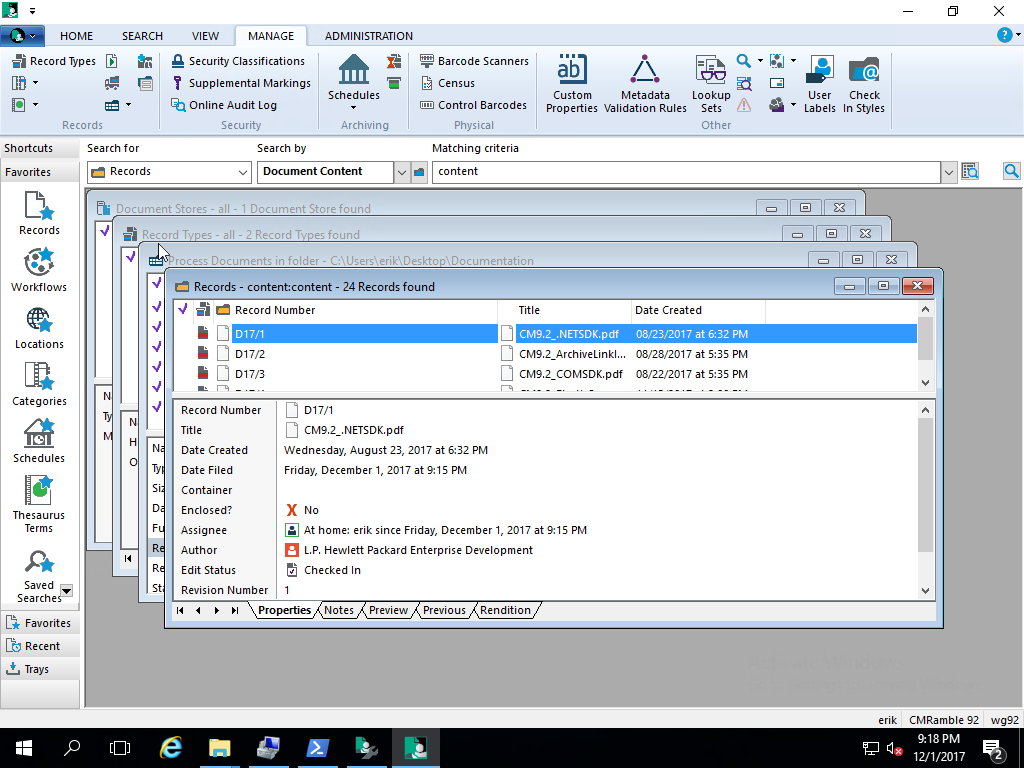1024x768 pixels.
Task: Open Workflows shortcut
Action: (39, 270)
